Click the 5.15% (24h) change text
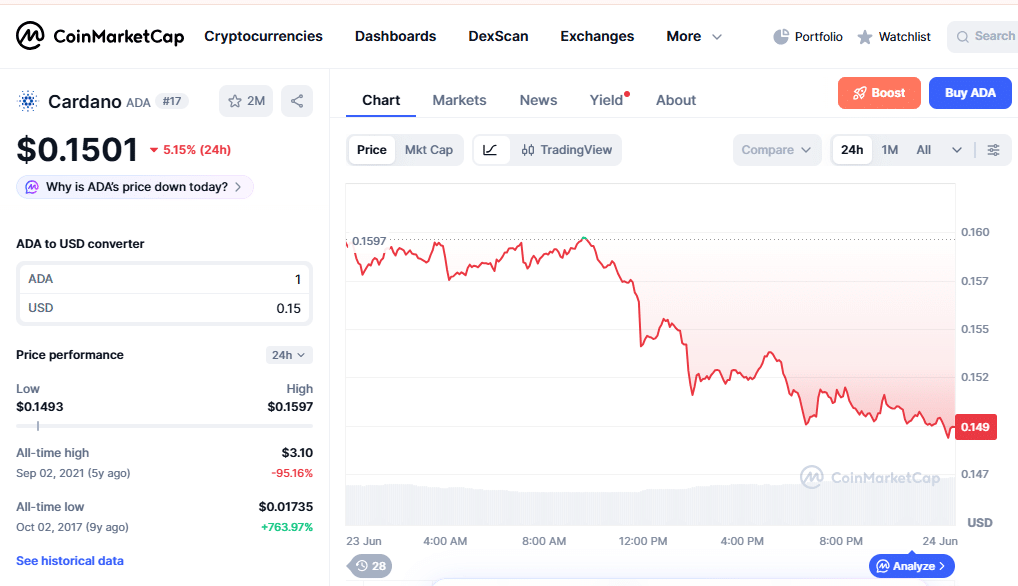Viewport: 1018px width, 586px height. (197, 150)
